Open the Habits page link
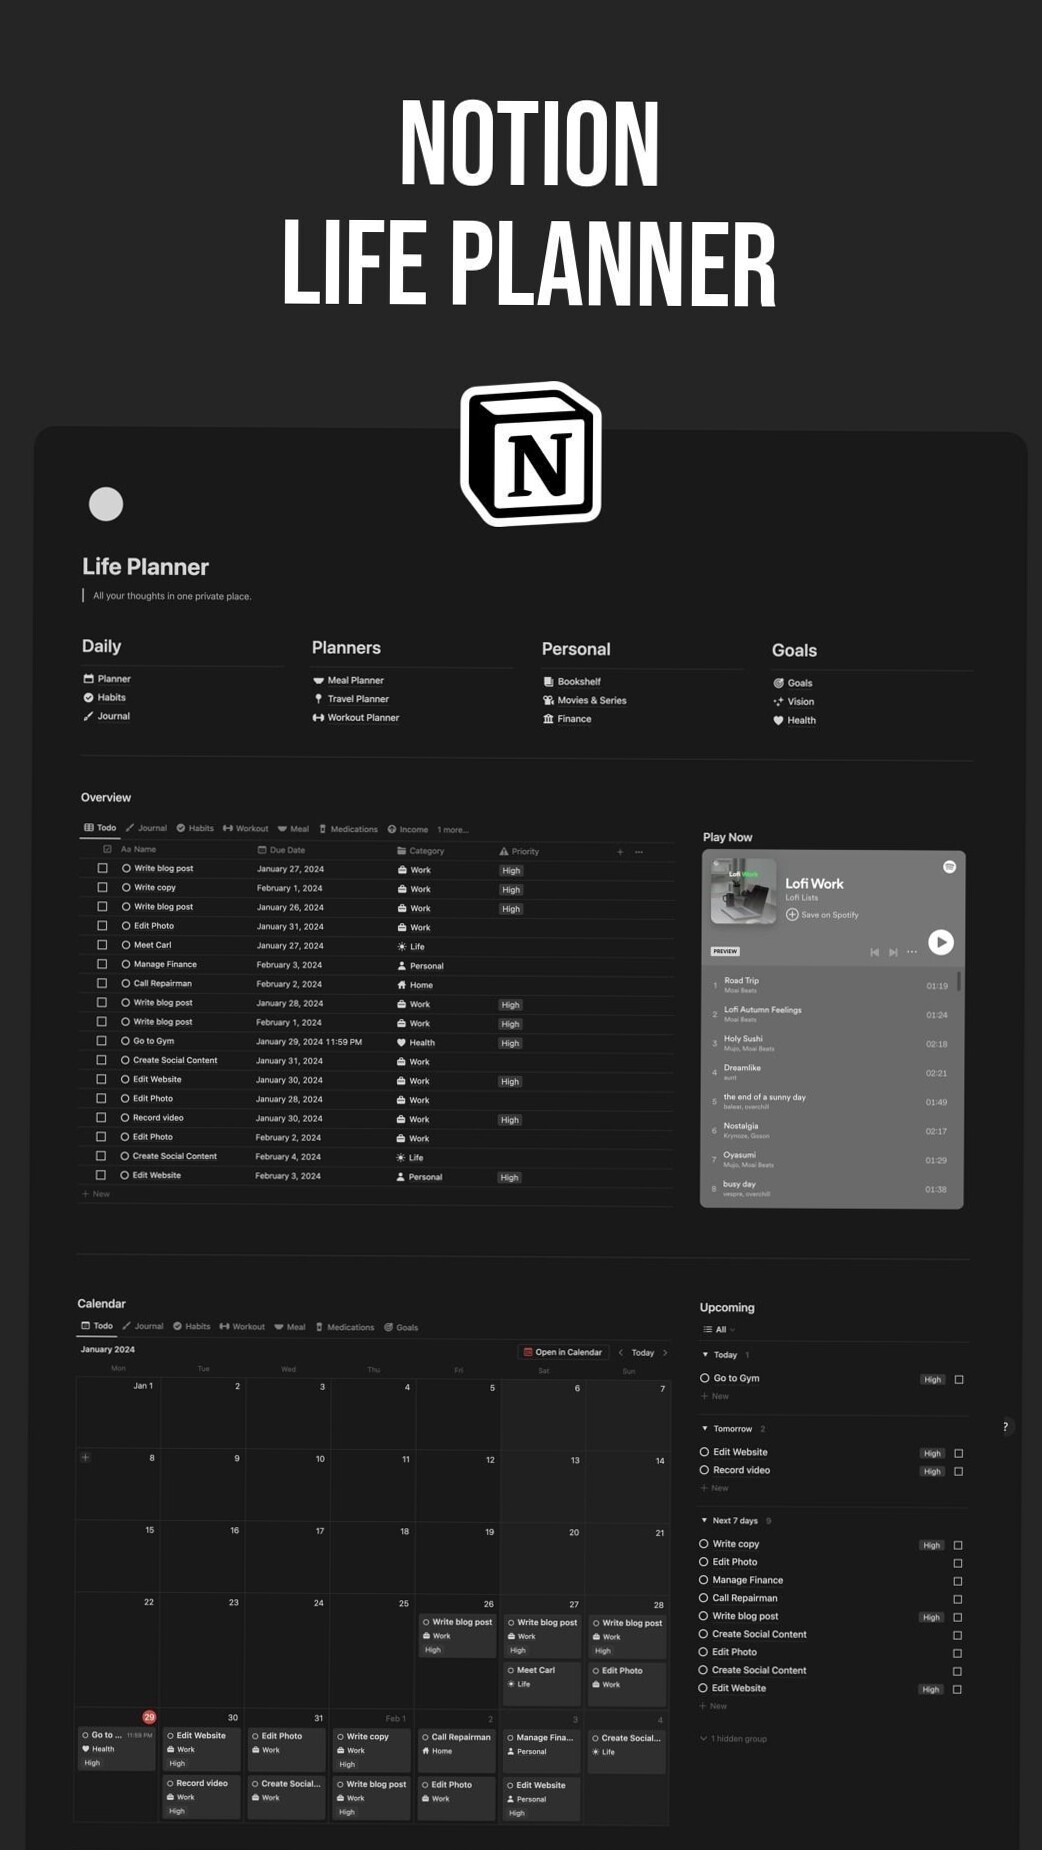This screenshot has height=1850, width=1042. click(x=104, y=698)
